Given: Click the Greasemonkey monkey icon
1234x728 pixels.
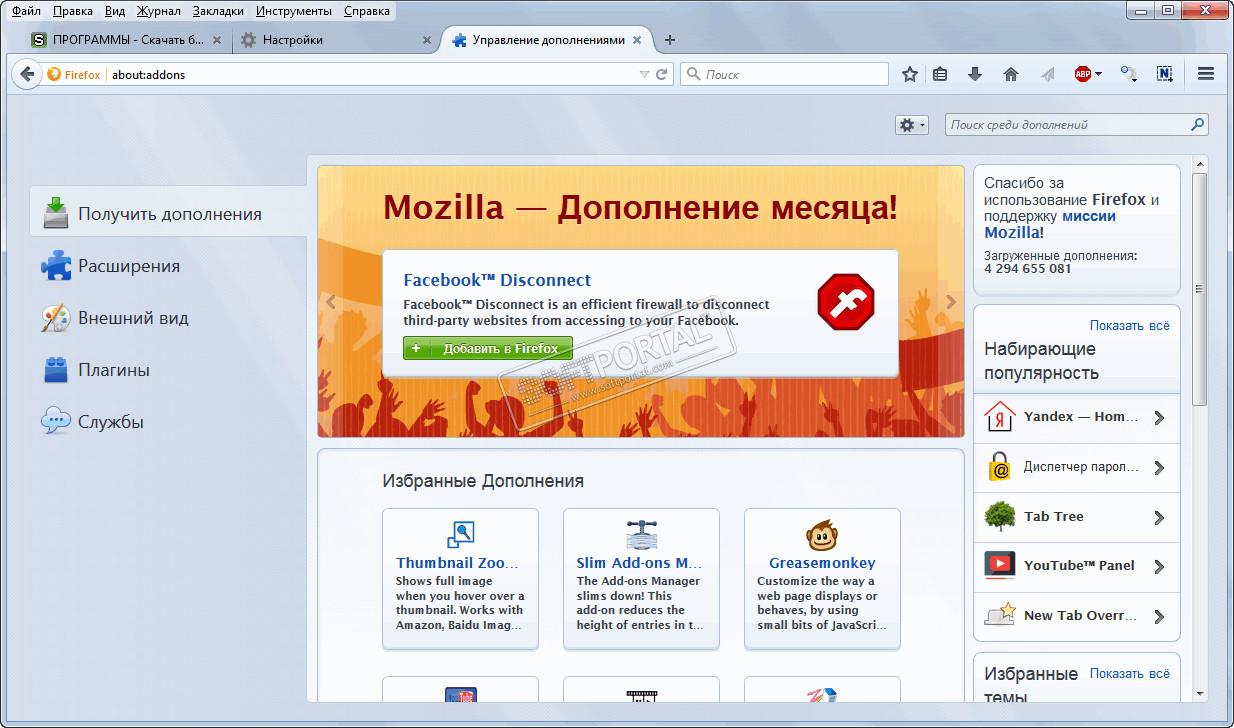Looking at the screenshot, I should pos(822,535).
